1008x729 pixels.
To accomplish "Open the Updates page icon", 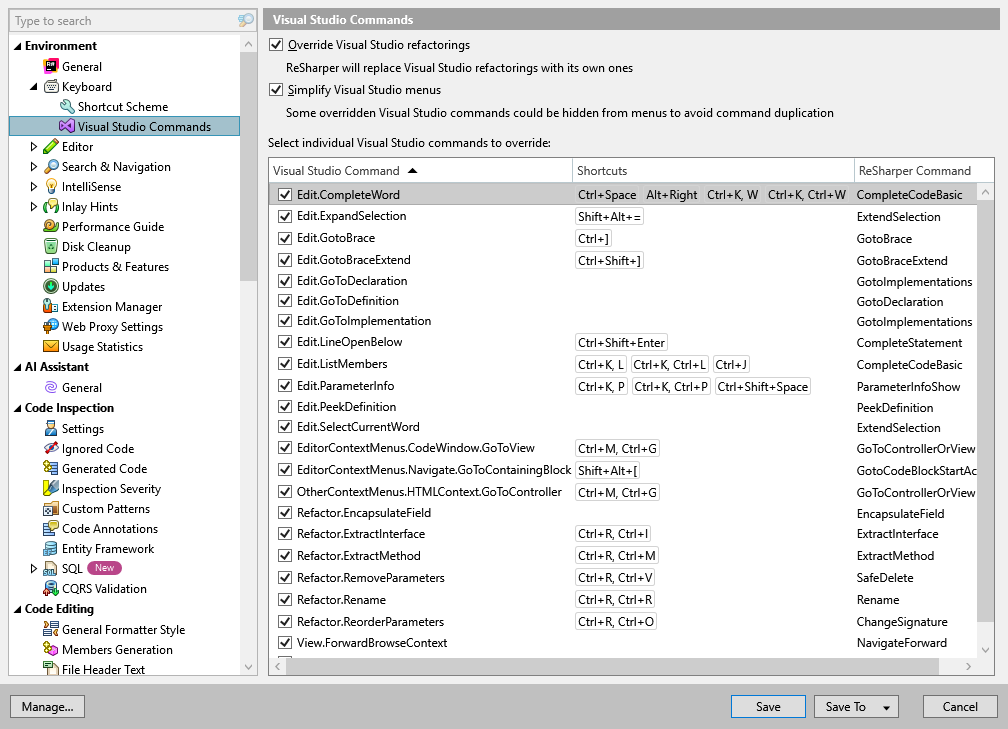I will tap(49, 286).
